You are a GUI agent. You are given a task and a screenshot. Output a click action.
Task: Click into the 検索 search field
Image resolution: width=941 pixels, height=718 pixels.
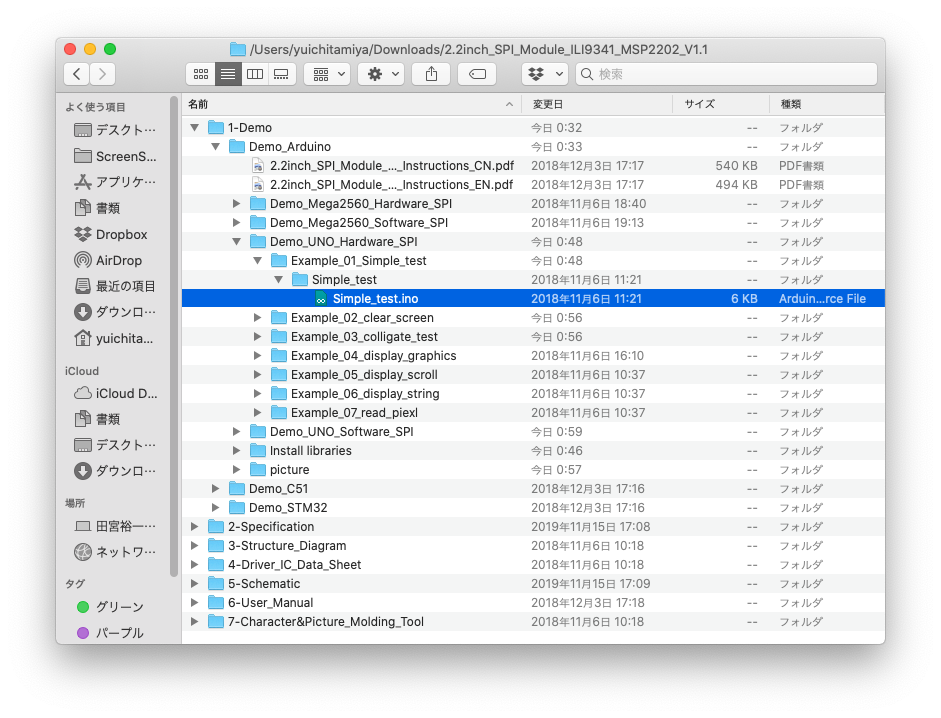[x=726, y=74]
